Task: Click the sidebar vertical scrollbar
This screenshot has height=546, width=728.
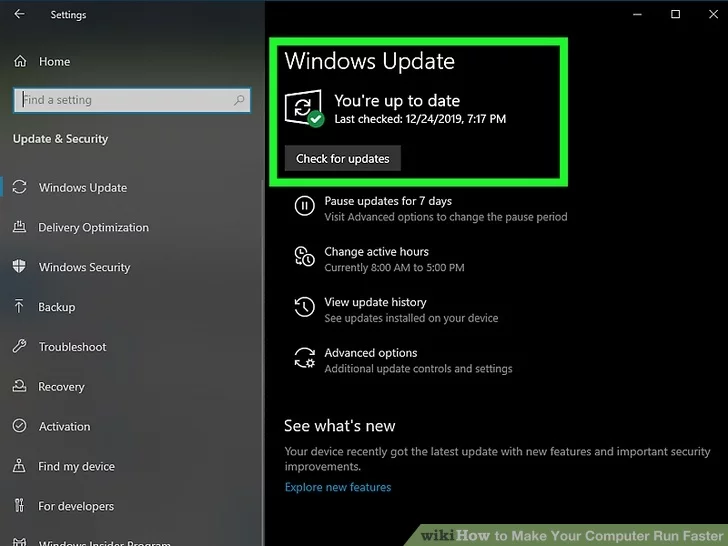Action: click(262, 362)
